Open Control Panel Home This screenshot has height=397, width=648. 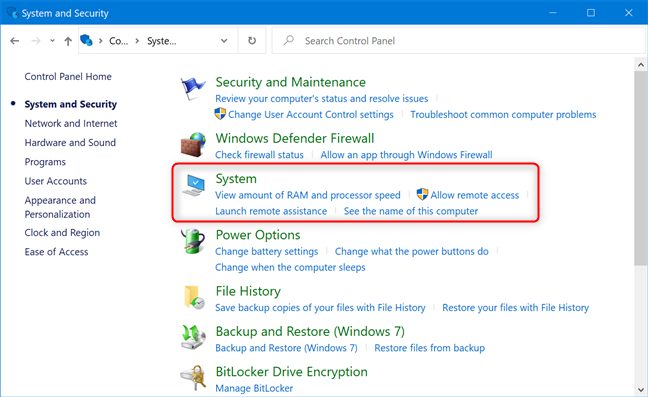(68, 76)
